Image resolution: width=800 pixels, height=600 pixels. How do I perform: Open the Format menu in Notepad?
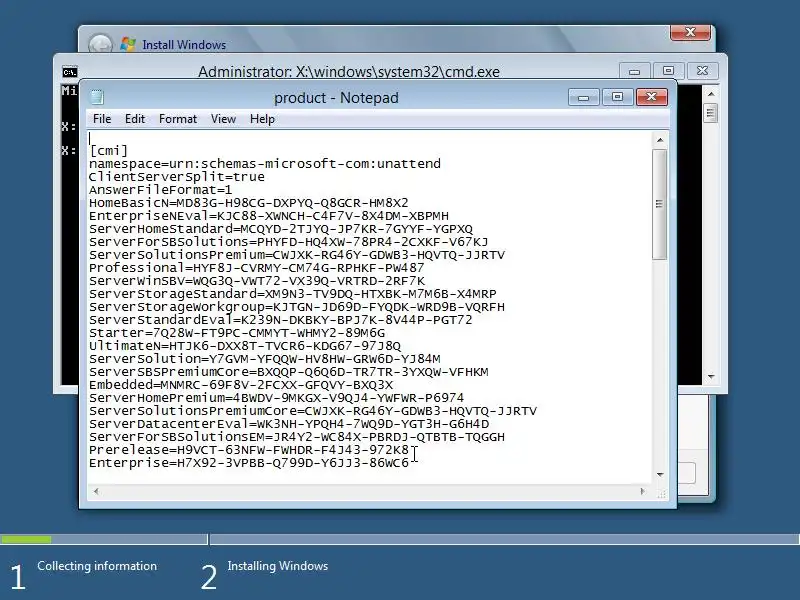[x=178, y=119]
